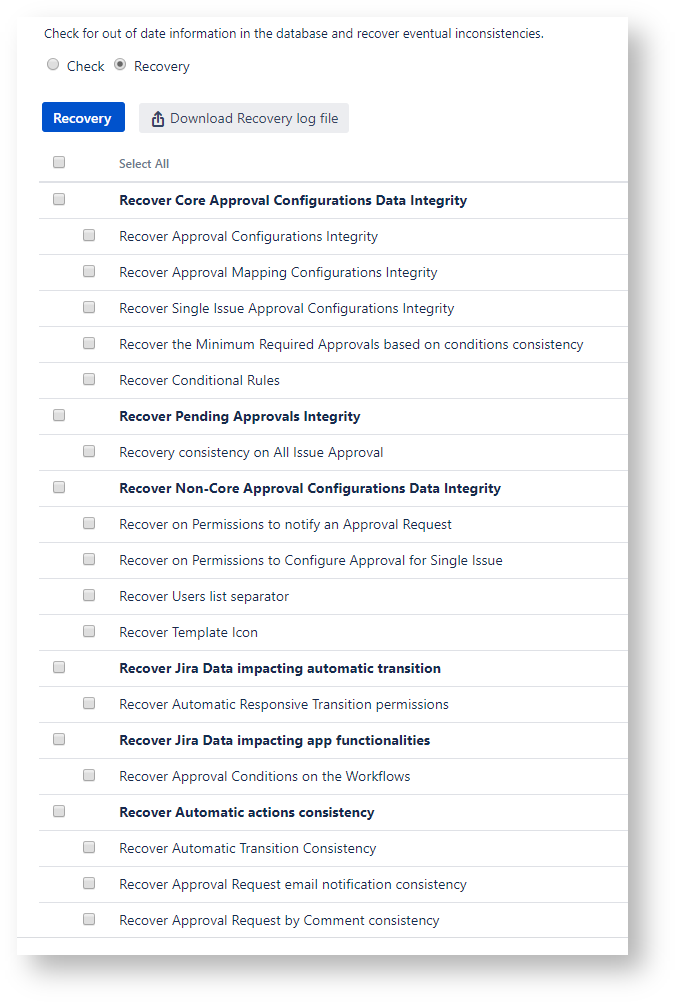Download the Recovery log file

coord(243,118)
